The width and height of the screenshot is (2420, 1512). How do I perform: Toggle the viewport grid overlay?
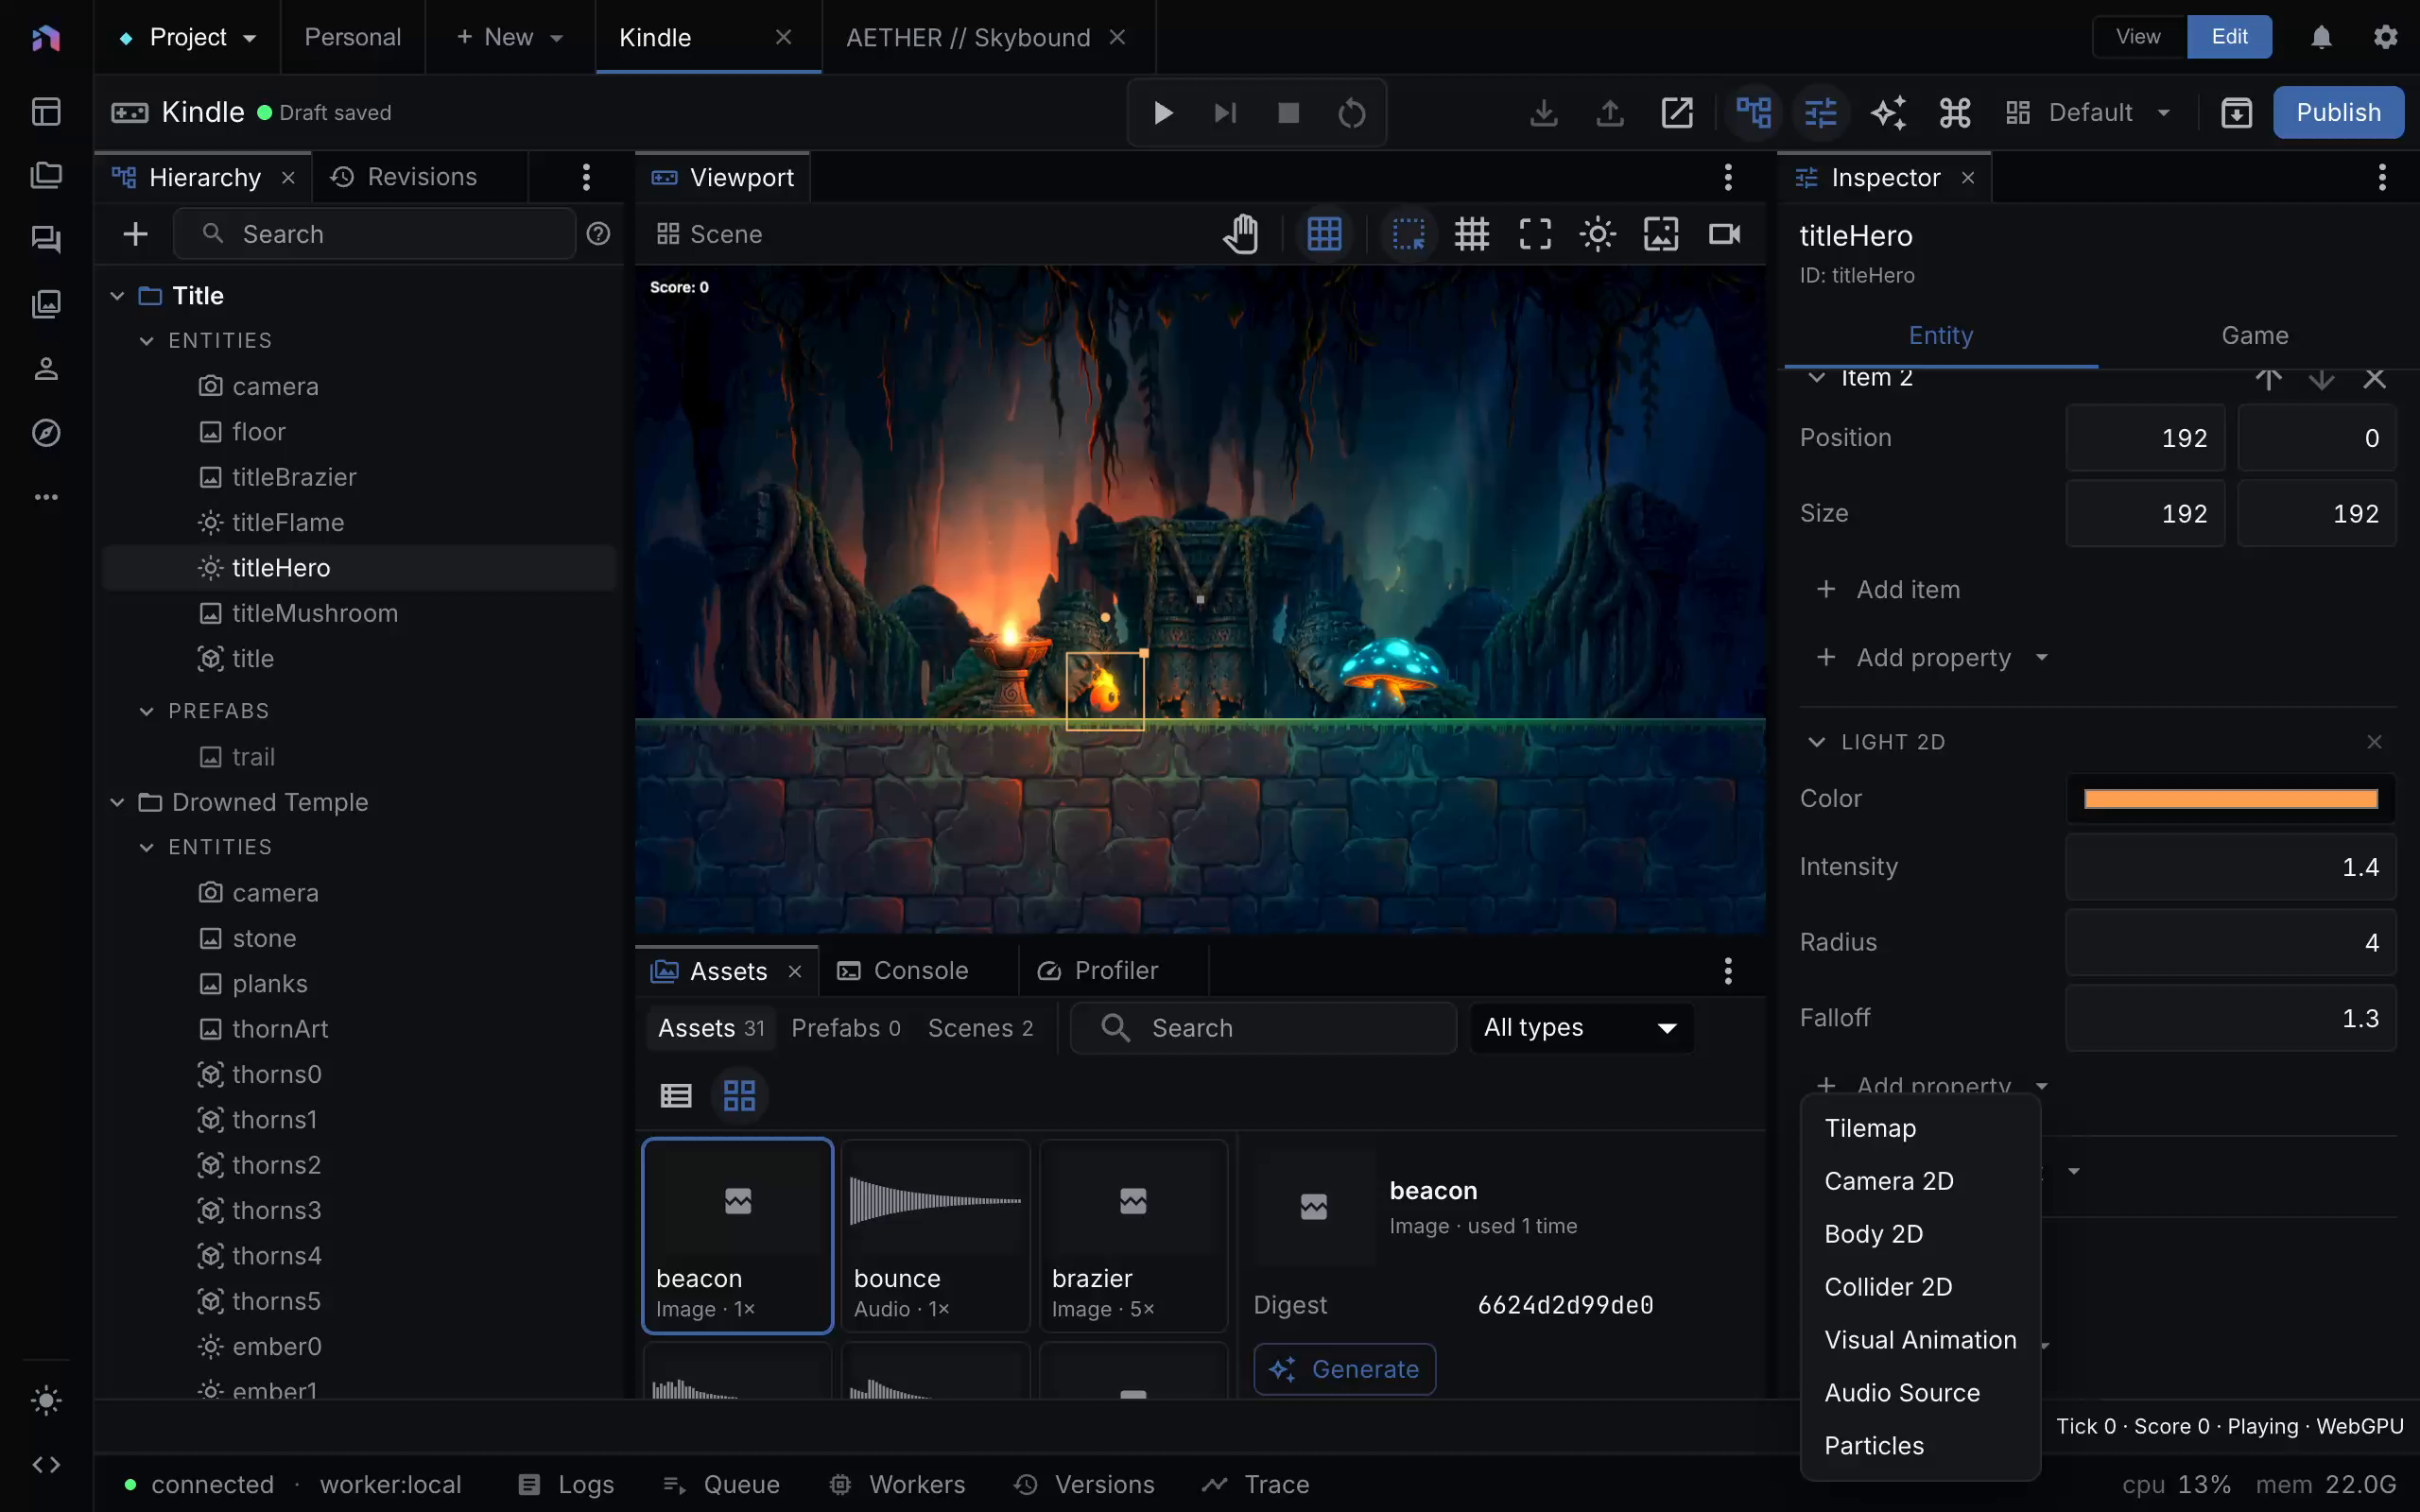coord(1324,234)
